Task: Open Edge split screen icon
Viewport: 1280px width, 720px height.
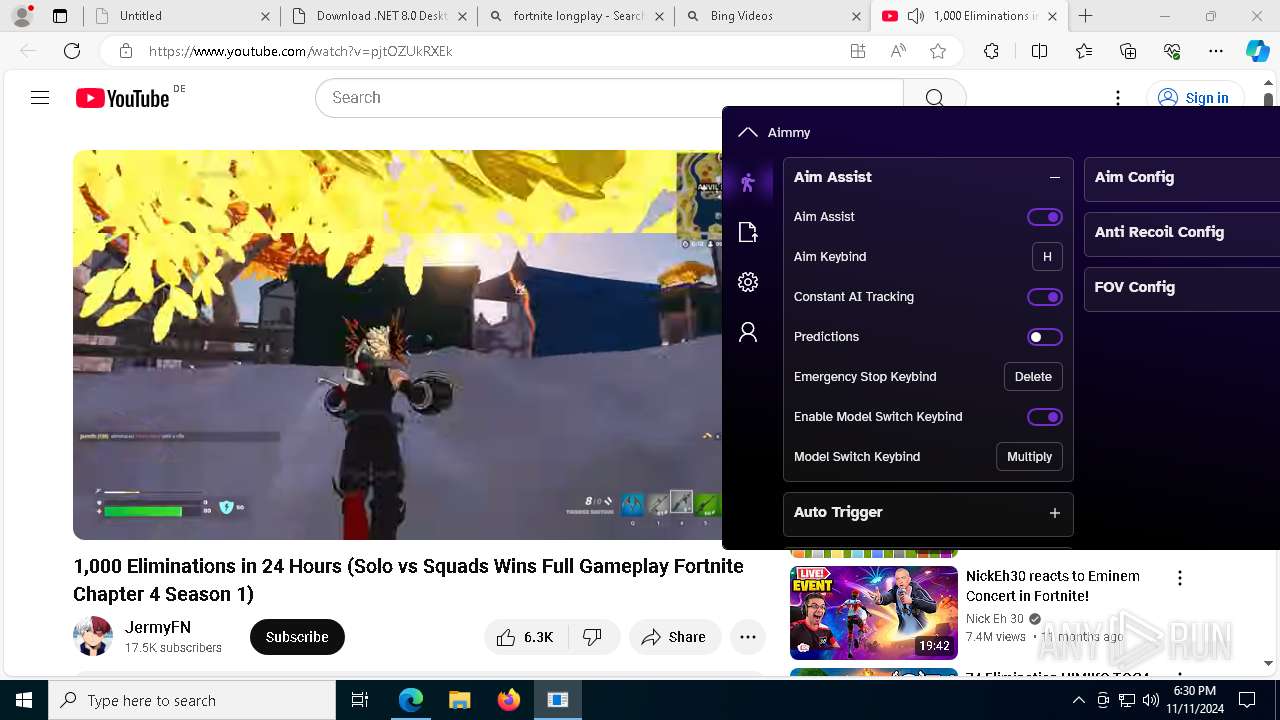Action: coord(1039,51)
